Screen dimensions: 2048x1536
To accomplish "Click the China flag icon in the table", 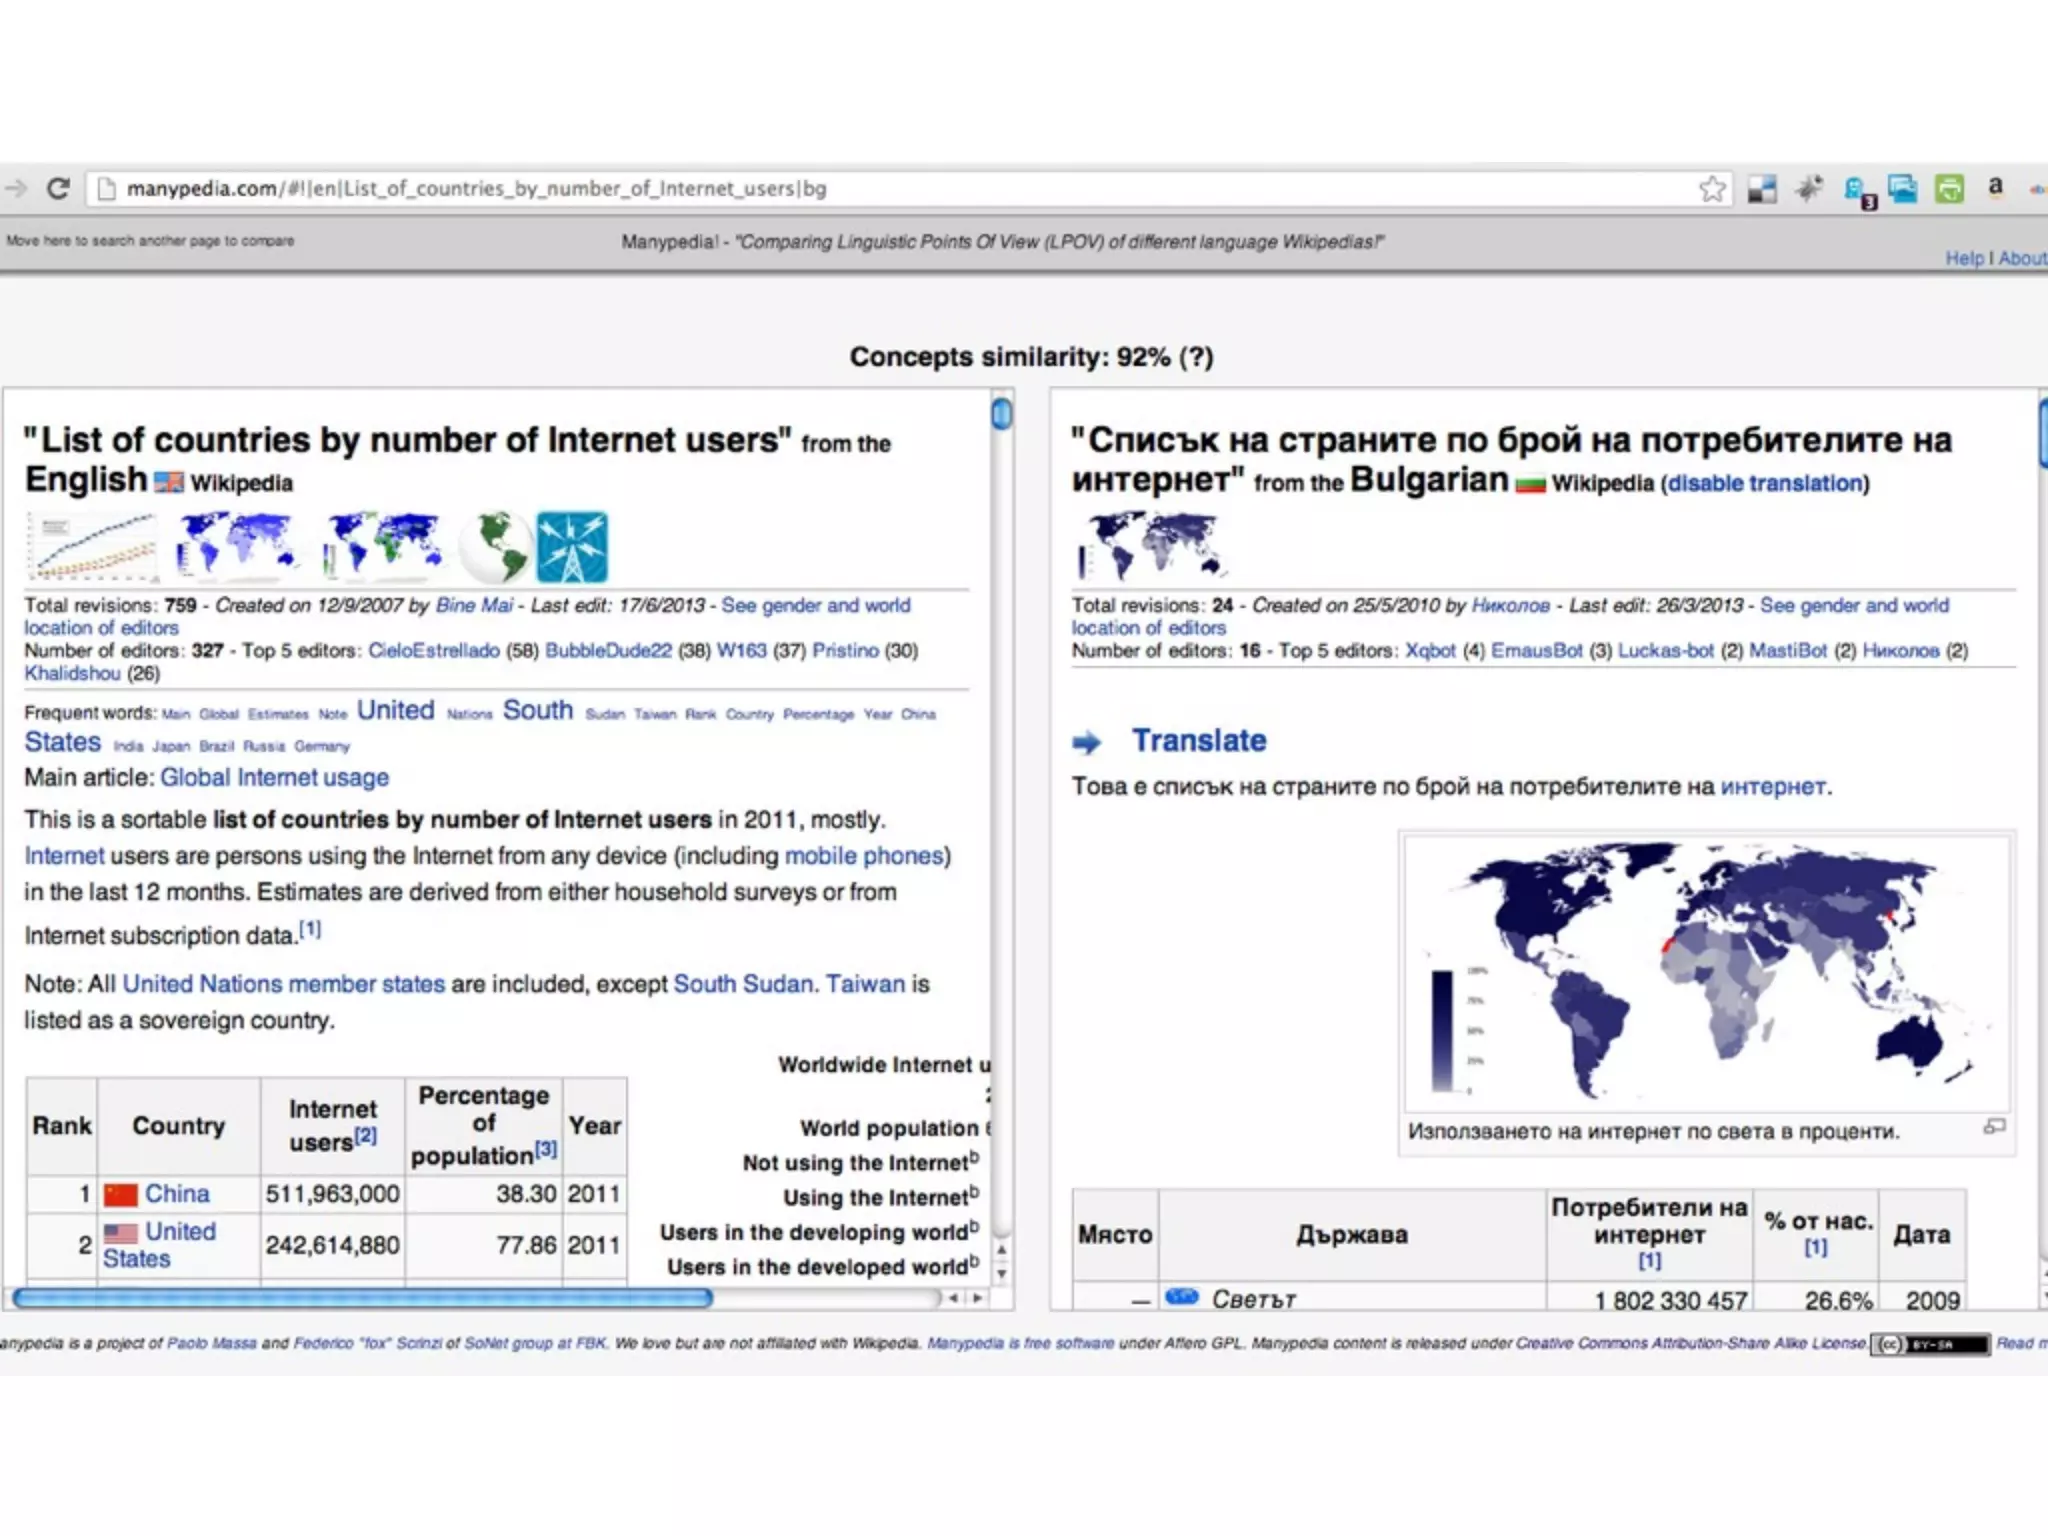I will click(x=120, y=1194).
